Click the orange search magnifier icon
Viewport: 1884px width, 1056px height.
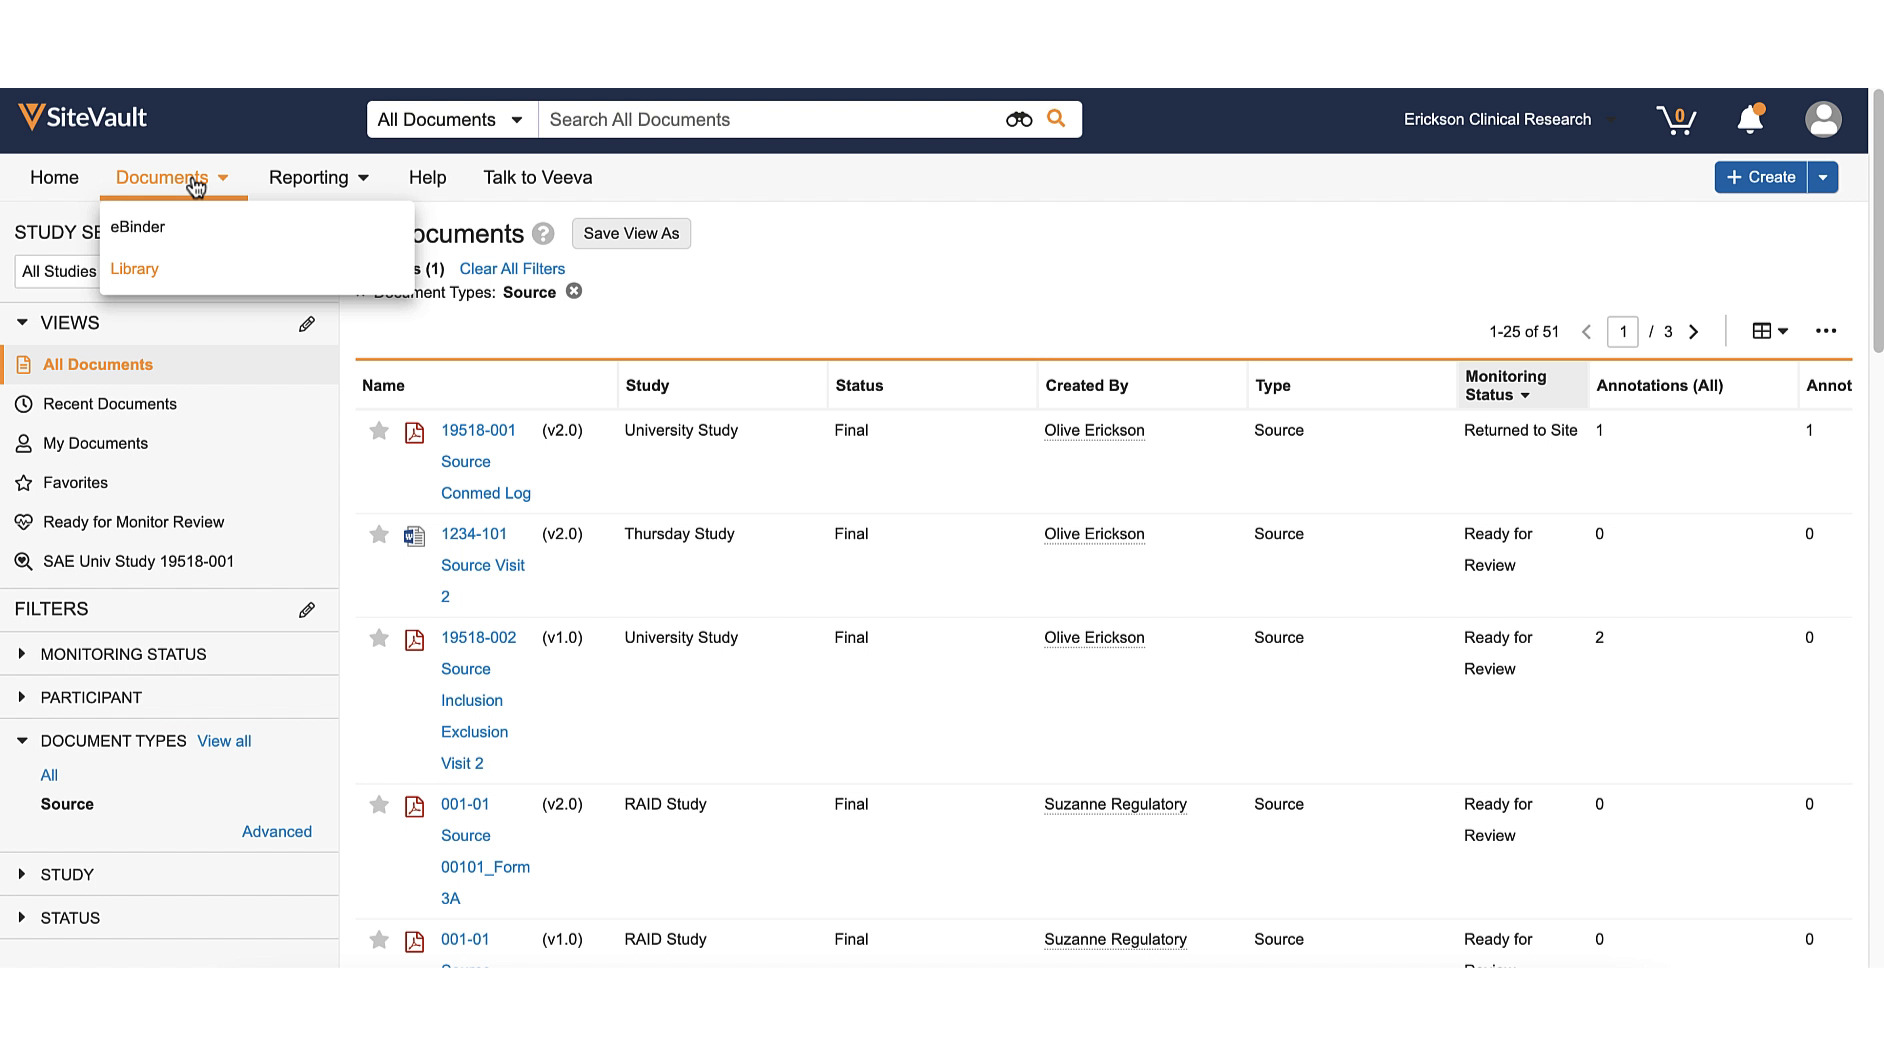(x=1056, y=118)
